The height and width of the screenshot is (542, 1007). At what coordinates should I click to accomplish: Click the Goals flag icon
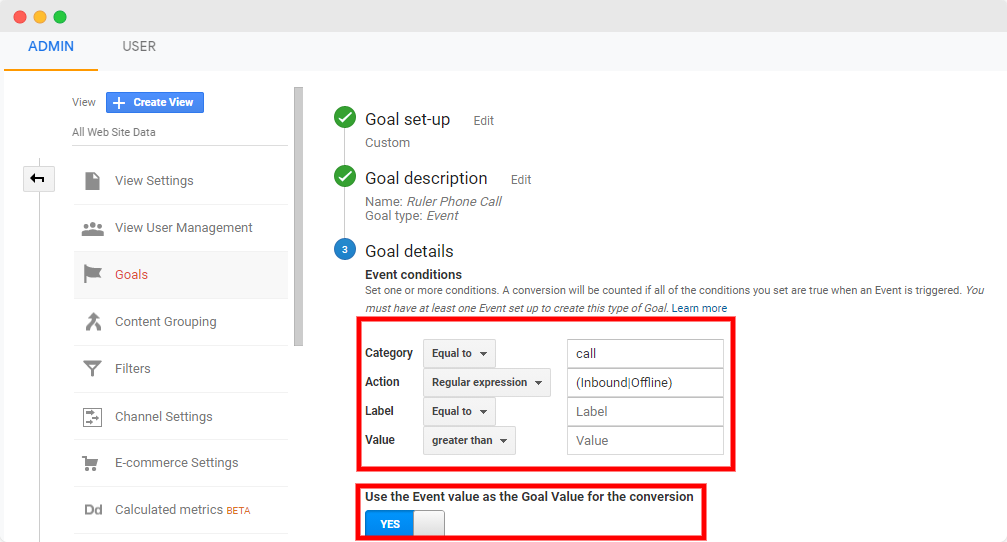(92, 274)
